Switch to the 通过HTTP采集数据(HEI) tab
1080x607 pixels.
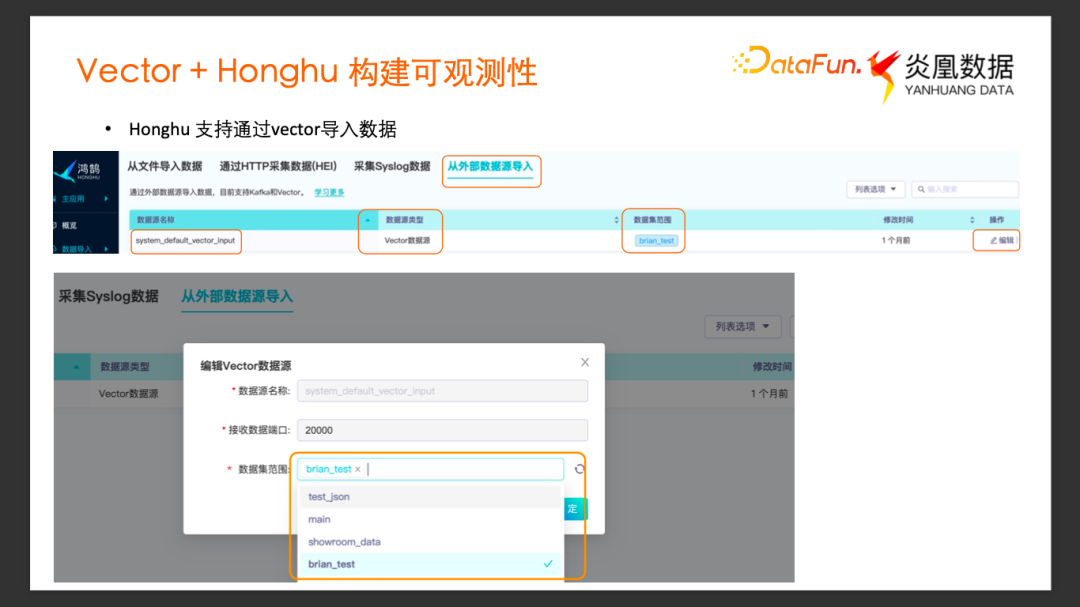pos(278,166)
